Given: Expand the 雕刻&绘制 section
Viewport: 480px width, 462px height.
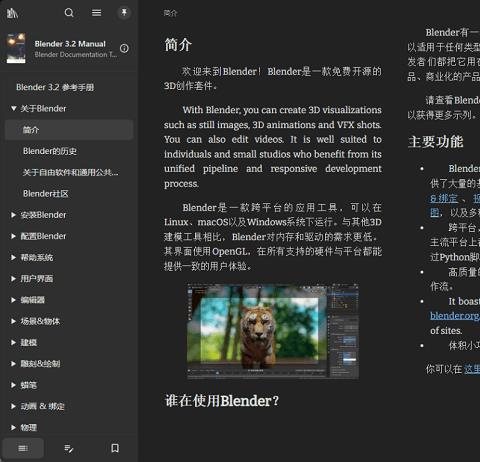Looking at the screenshot, I should (x=13, y=364).
